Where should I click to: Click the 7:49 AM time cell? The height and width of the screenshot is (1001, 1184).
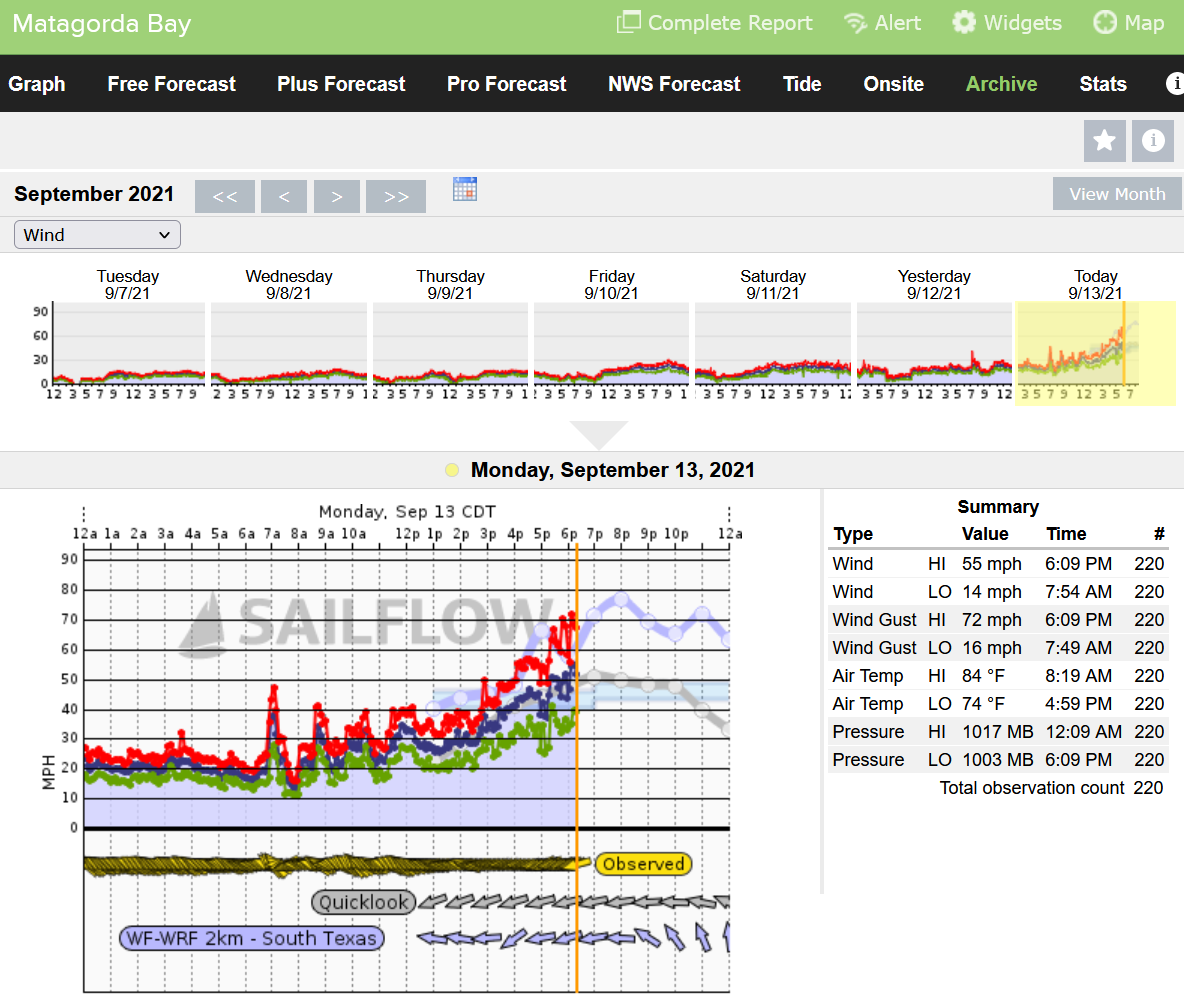tap(1078, 648)
